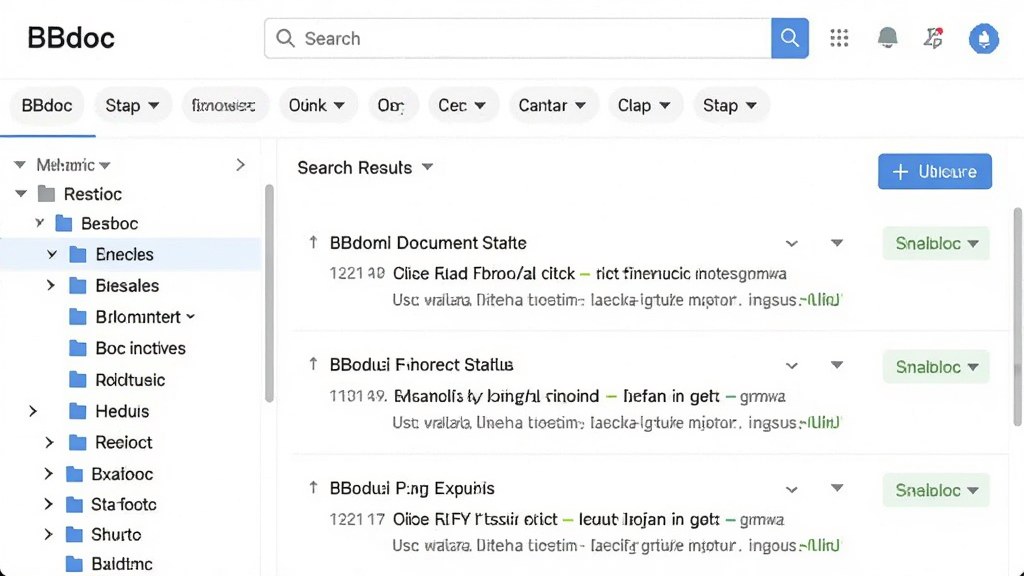
Task: Open the Stap dropdown after BBdoc
Action: click(133, 105)
